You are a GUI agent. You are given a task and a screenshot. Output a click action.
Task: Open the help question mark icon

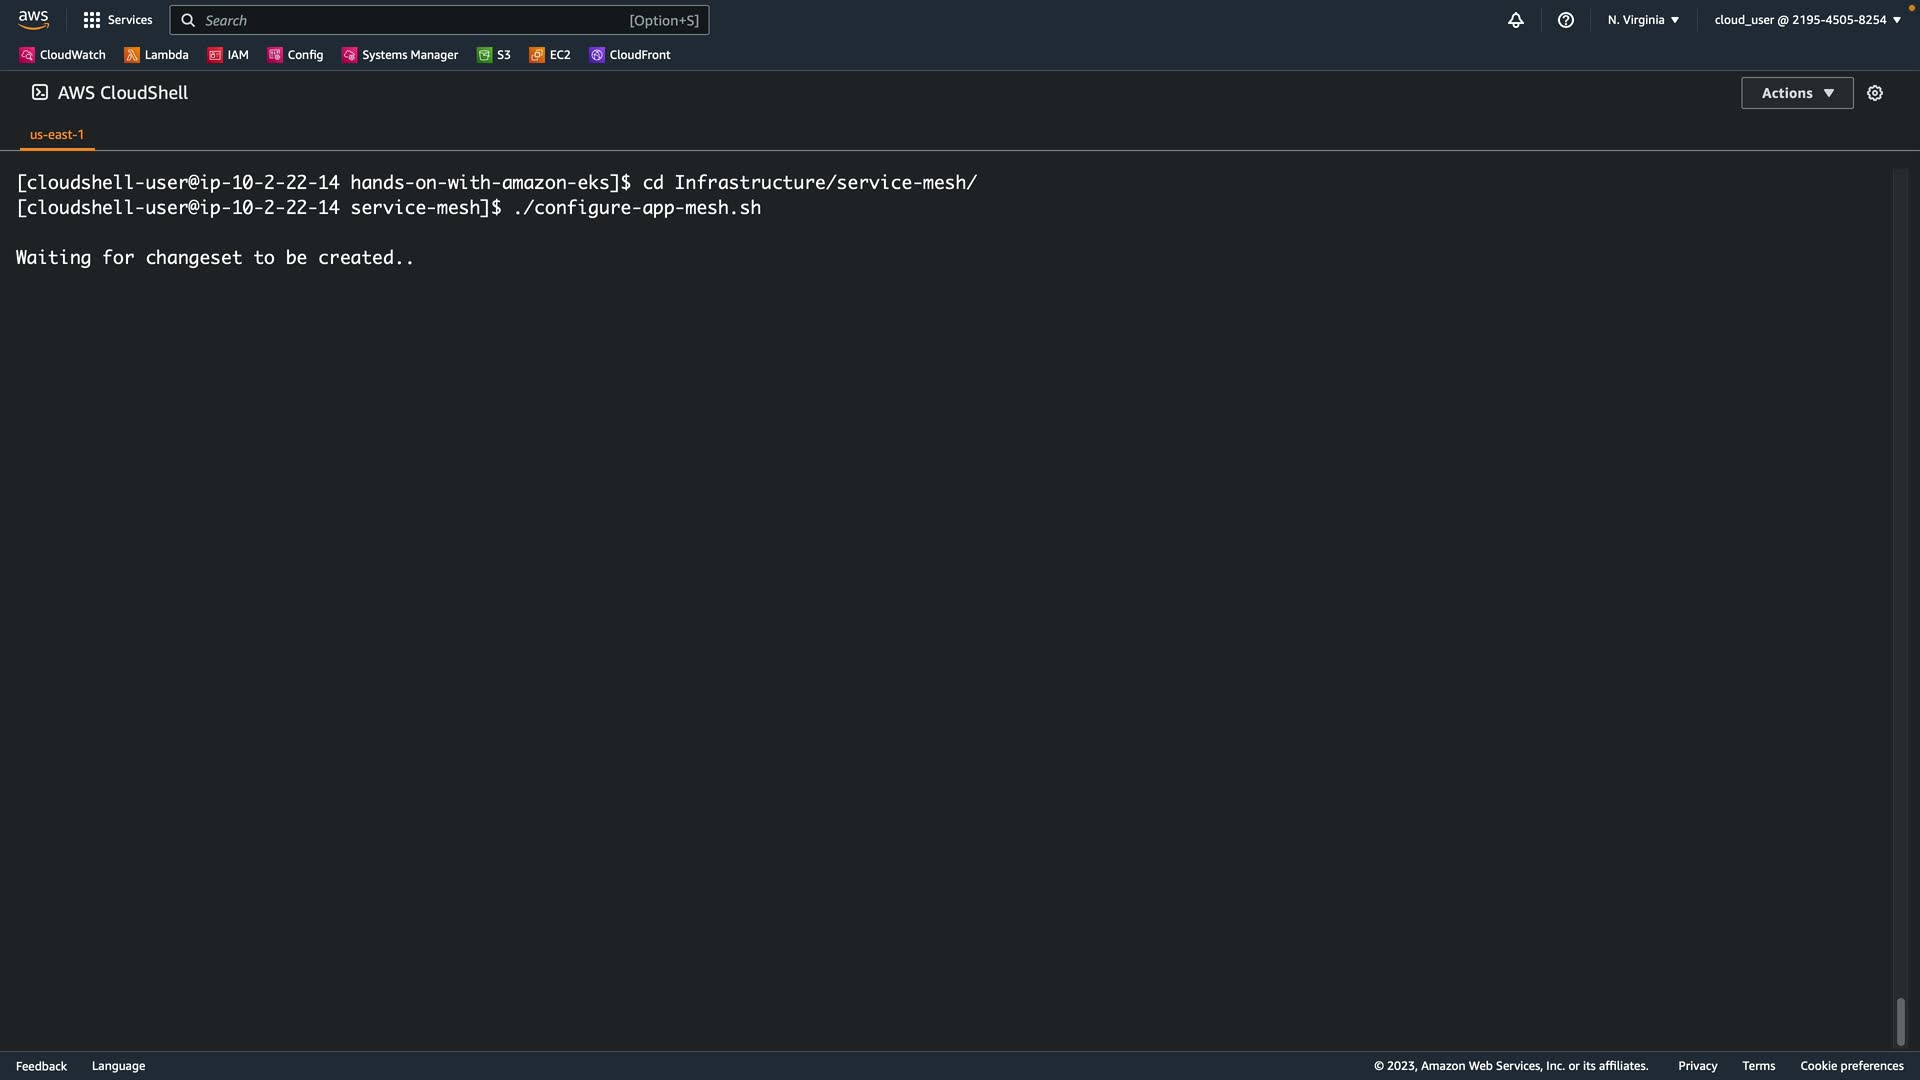1565,20
